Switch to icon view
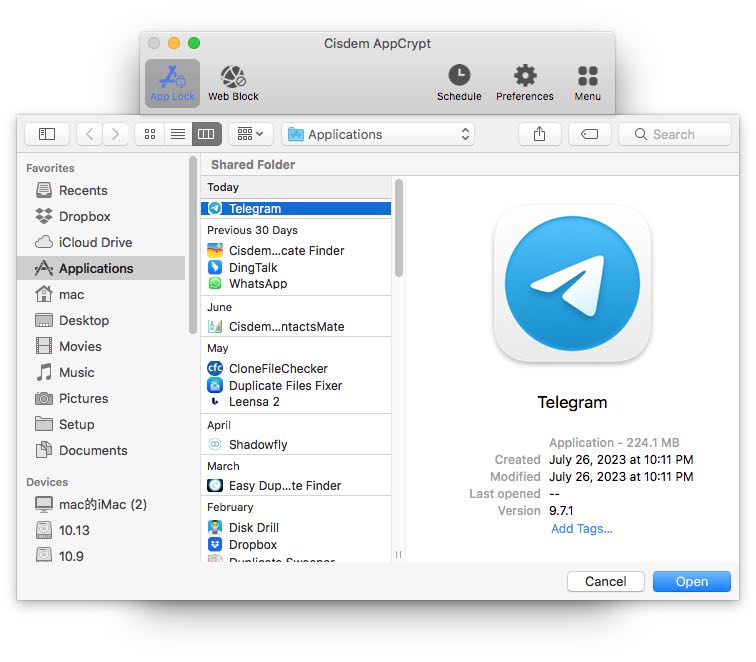The image size is (756, 662). (x=150, y=134)
